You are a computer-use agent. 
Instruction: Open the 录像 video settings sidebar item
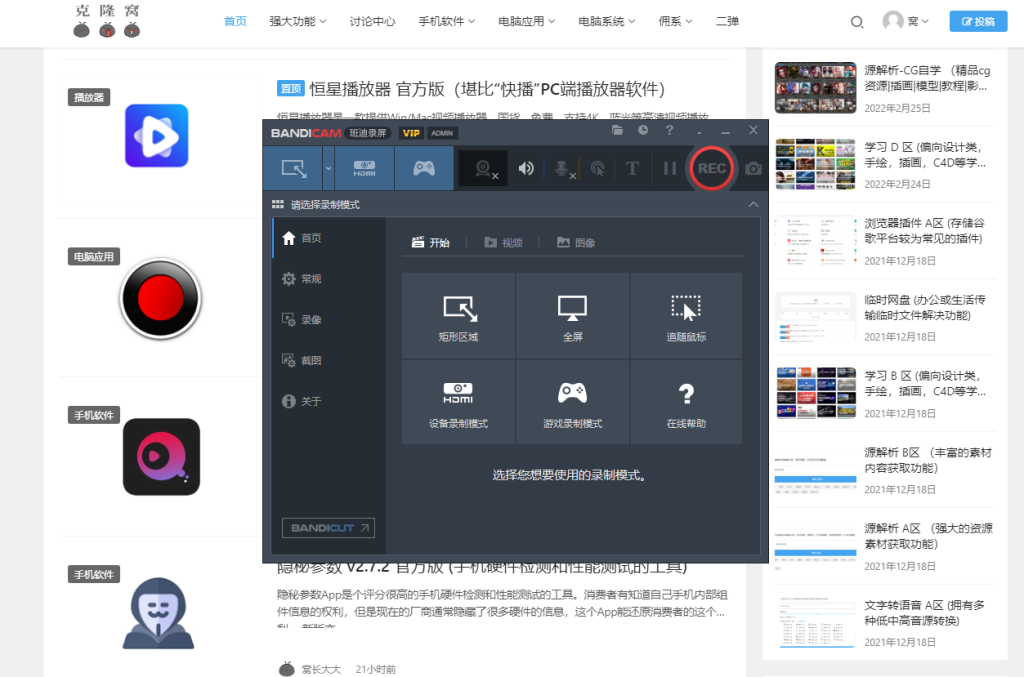point(329,320)
